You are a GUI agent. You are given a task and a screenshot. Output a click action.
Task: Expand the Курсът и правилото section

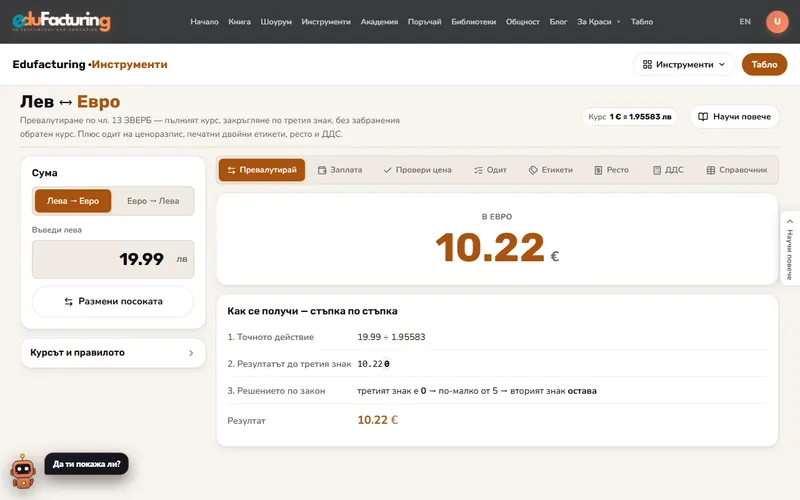pos(113,353)
